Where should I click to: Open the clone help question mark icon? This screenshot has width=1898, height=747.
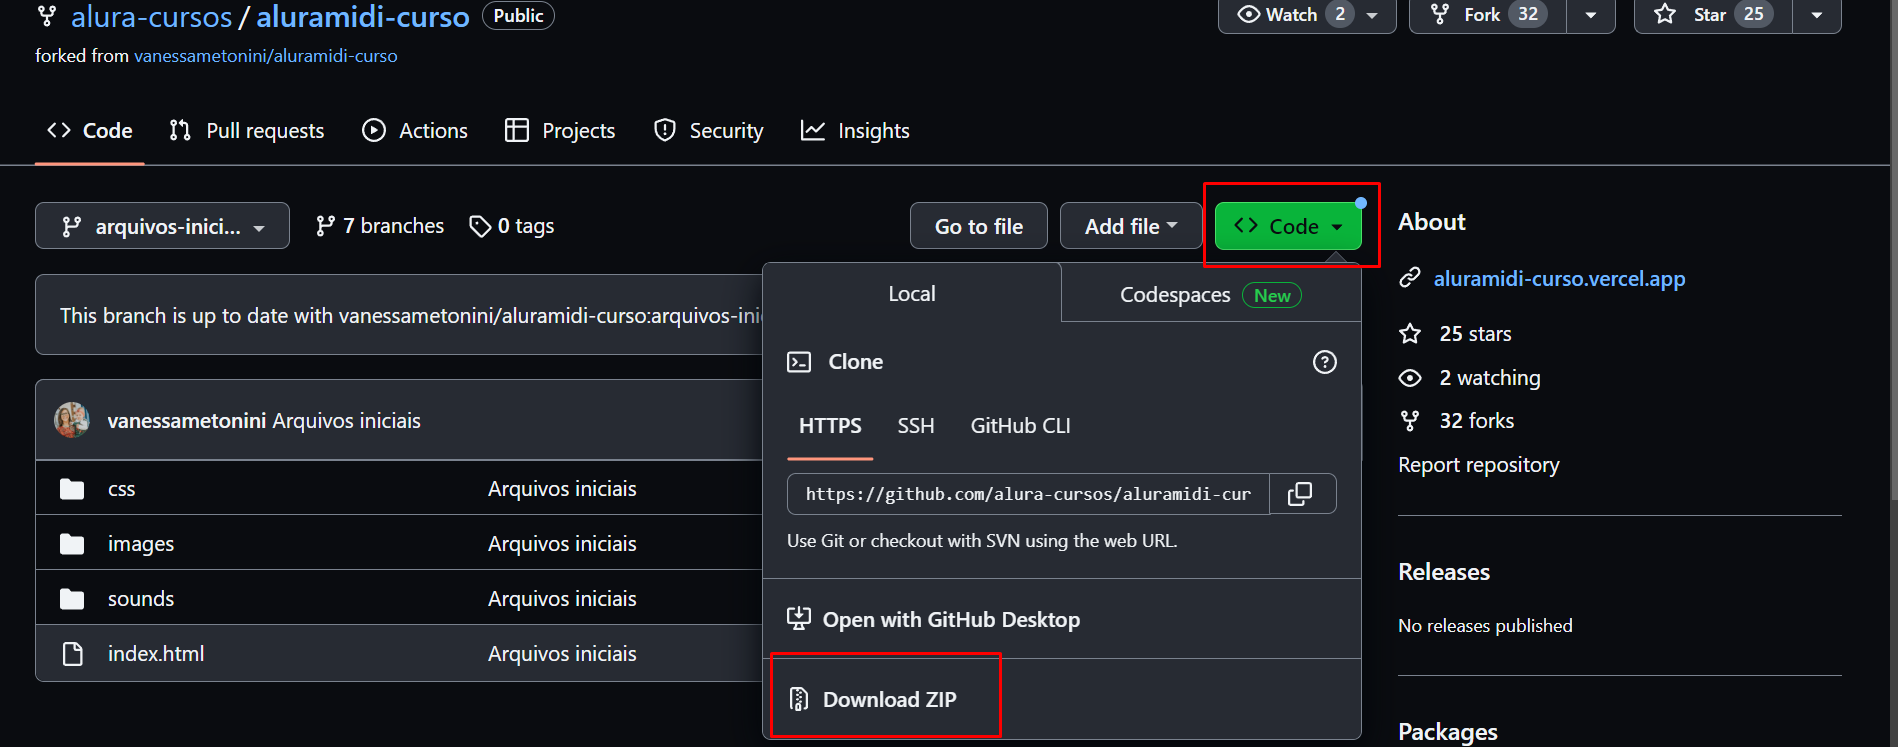pos(1325,362)
